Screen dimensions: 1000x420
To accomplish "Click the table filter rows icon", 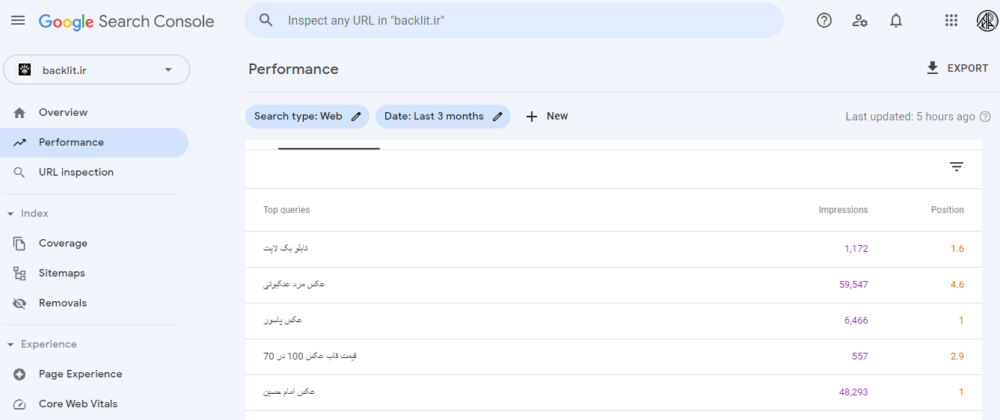I will coord(956,167).
